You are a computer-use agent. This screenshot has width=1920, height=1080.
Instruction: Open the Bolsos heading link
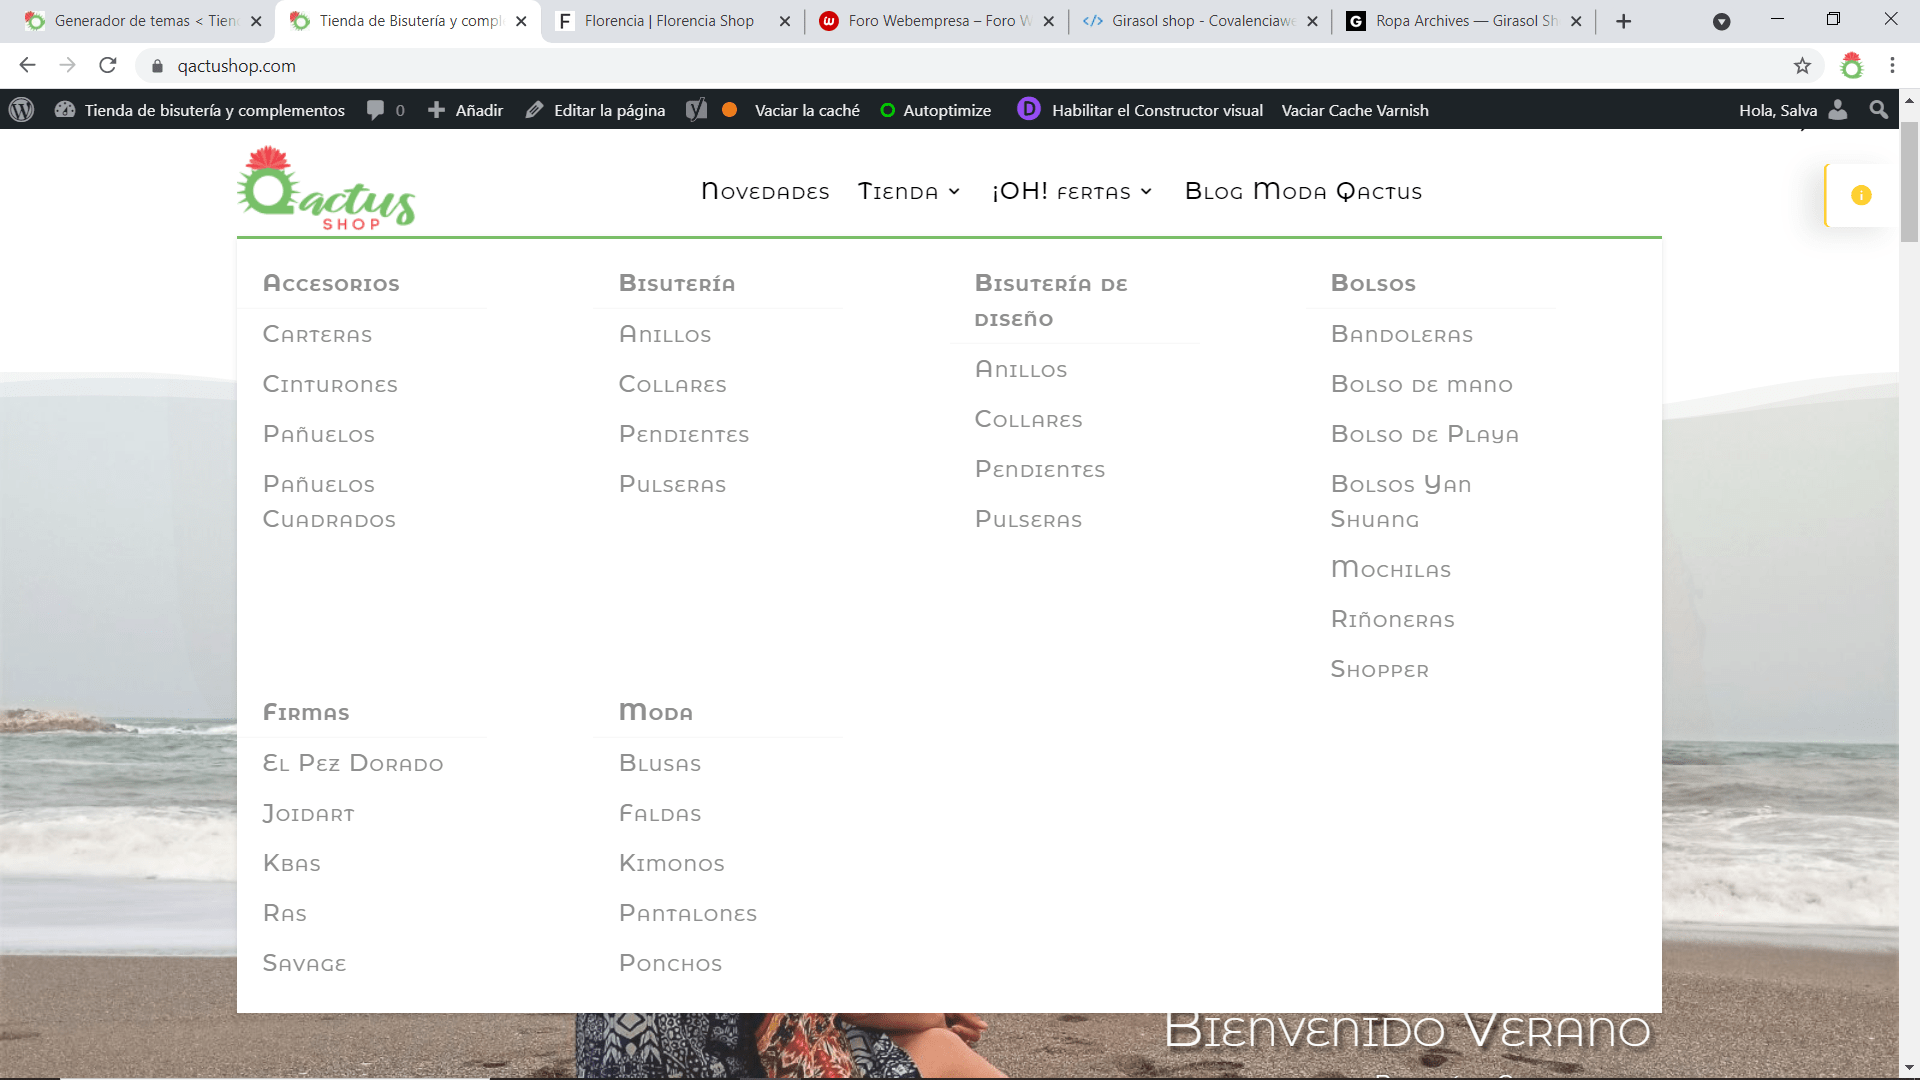(x=1373, y=284)
